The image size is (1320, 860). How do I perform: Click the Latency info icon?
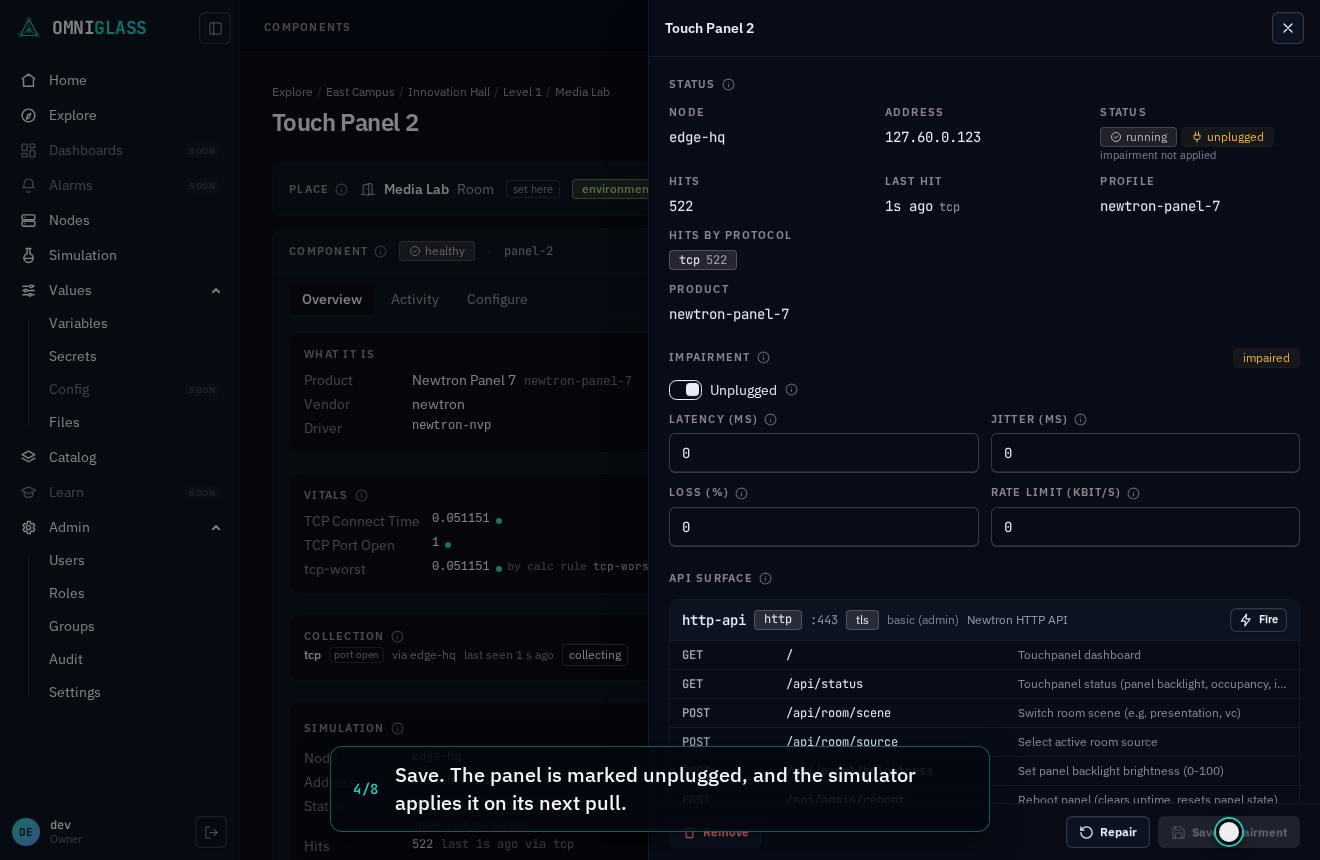(x=770, y=420)
